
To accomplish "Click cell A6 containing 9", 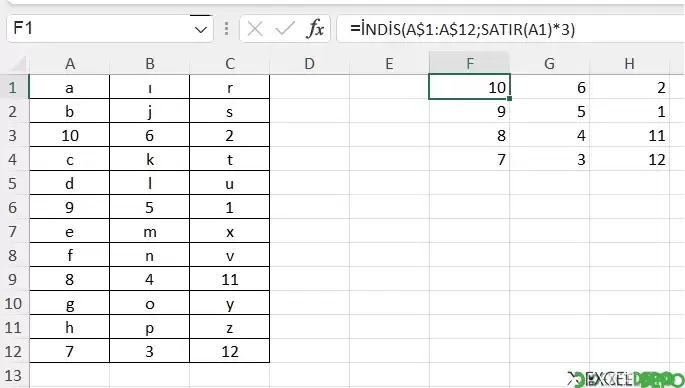I will pos(69,207).
